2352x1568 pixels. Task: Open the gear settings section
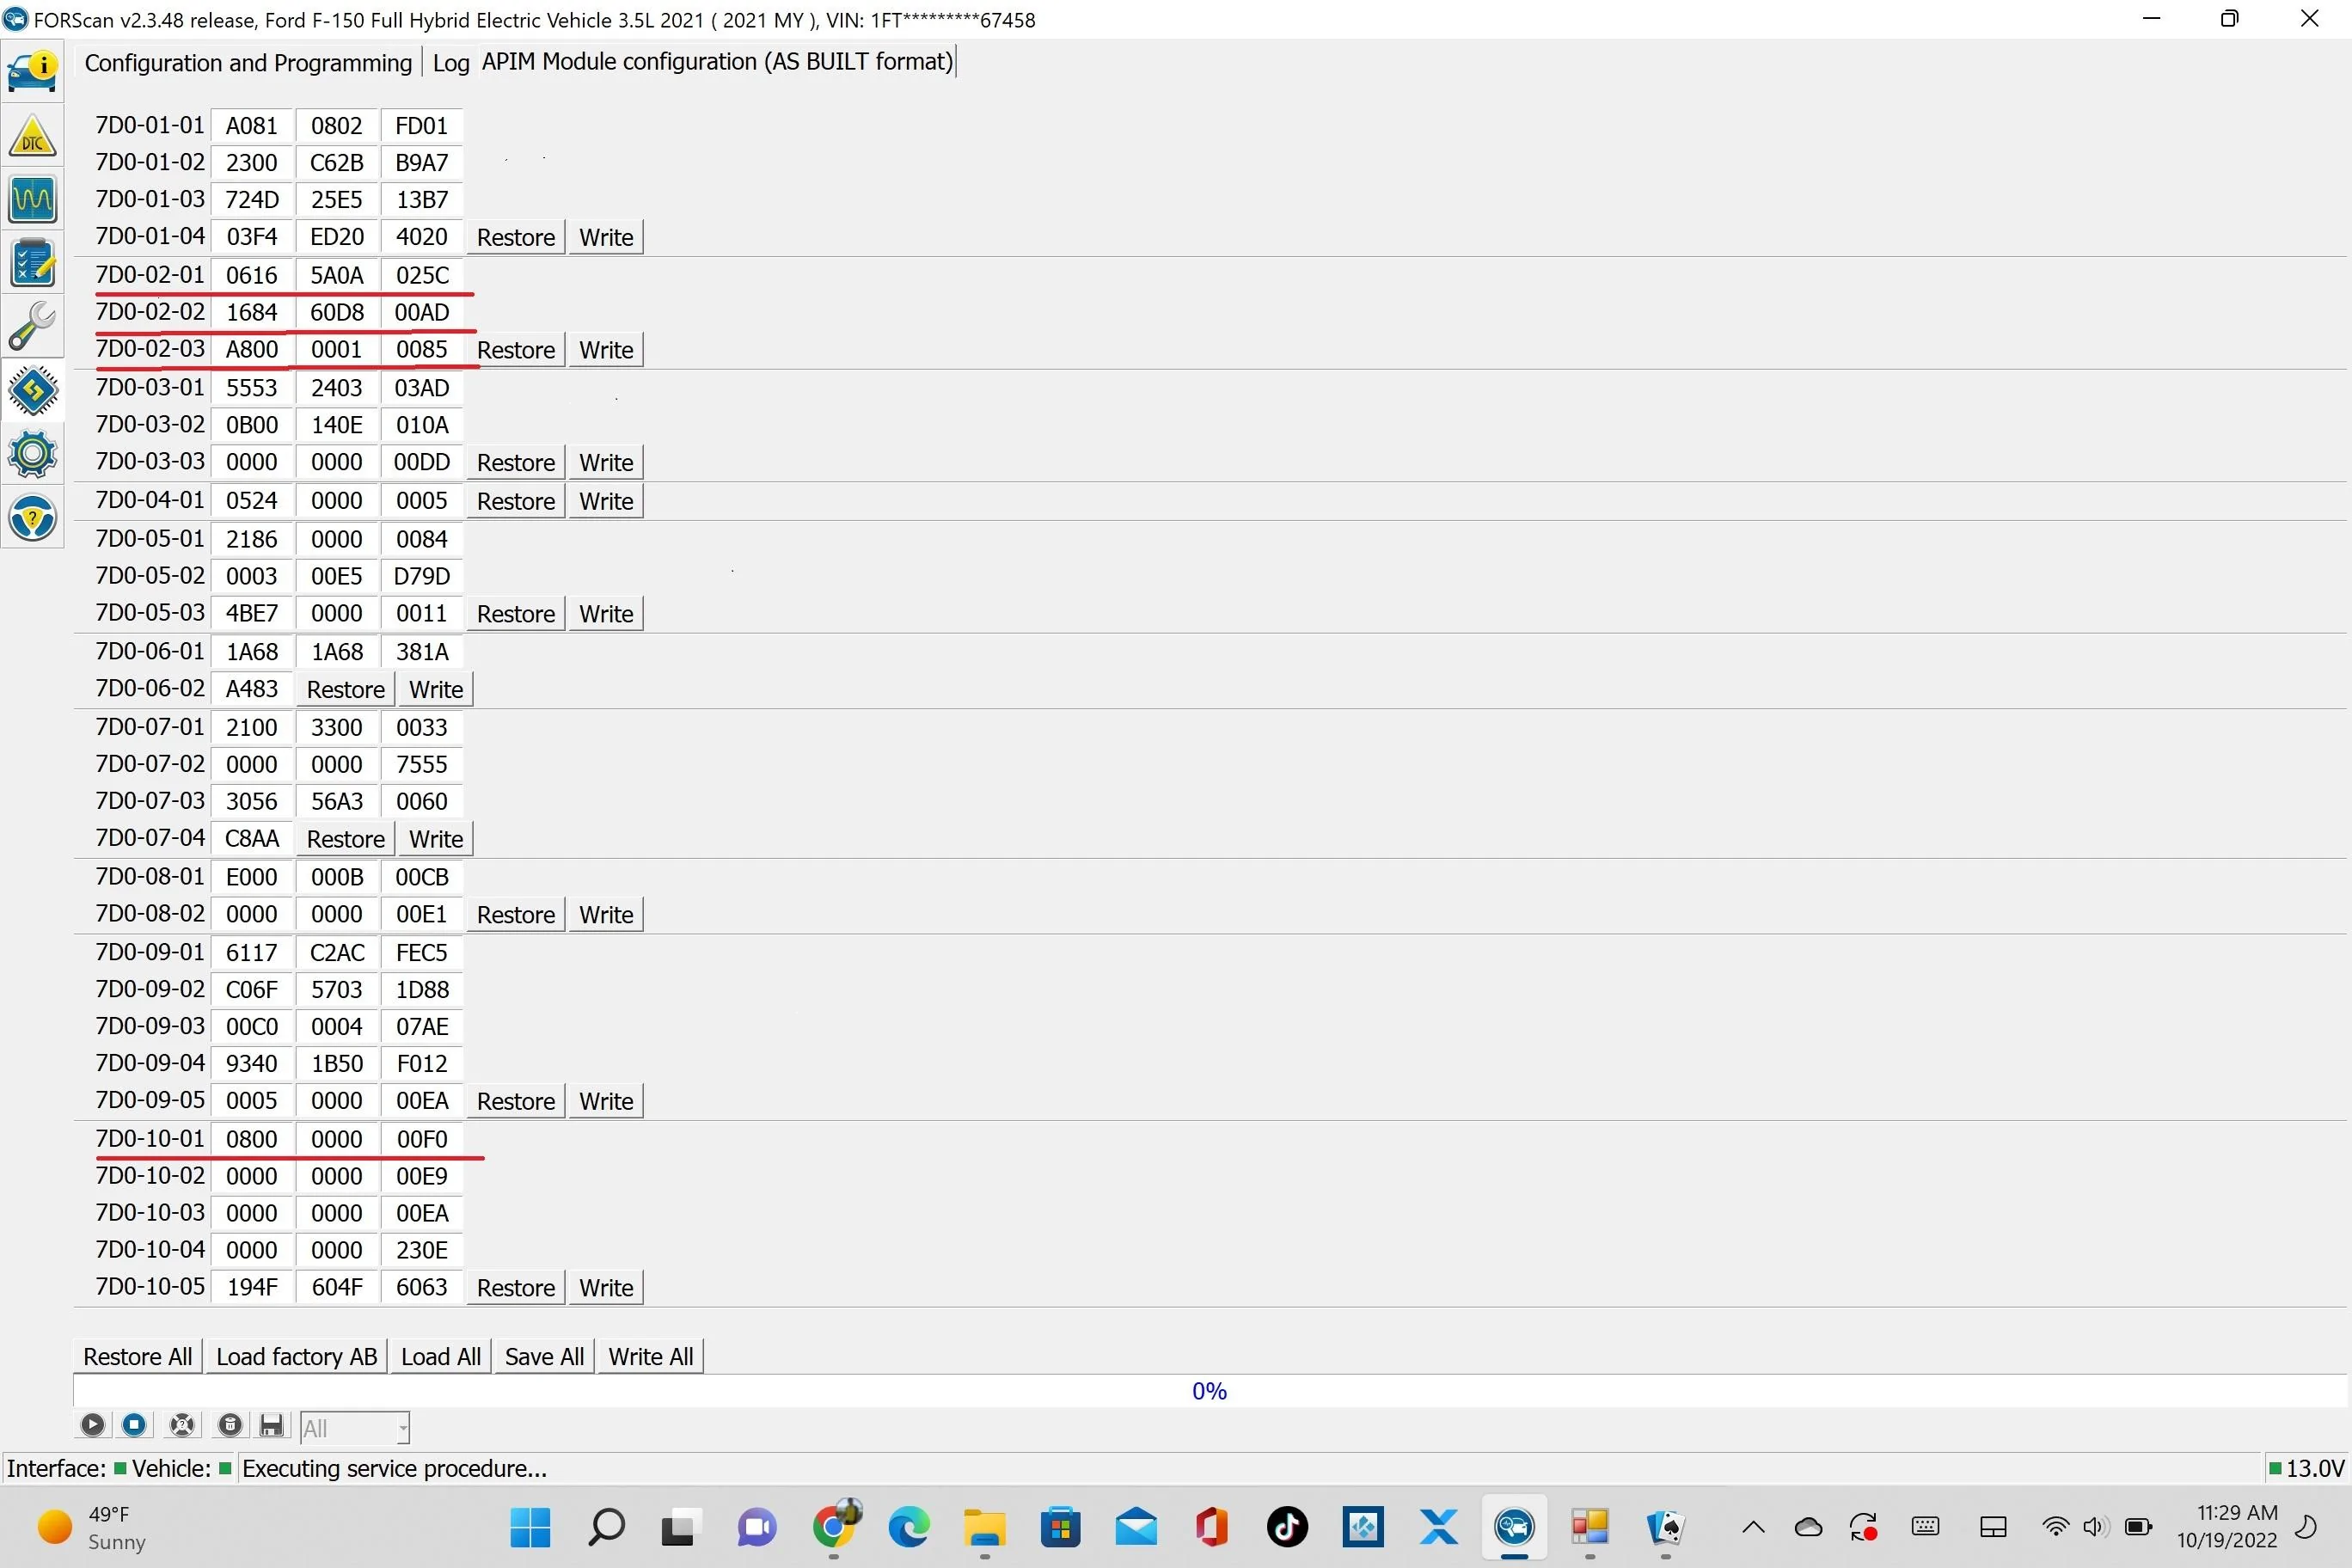(32, 454)
